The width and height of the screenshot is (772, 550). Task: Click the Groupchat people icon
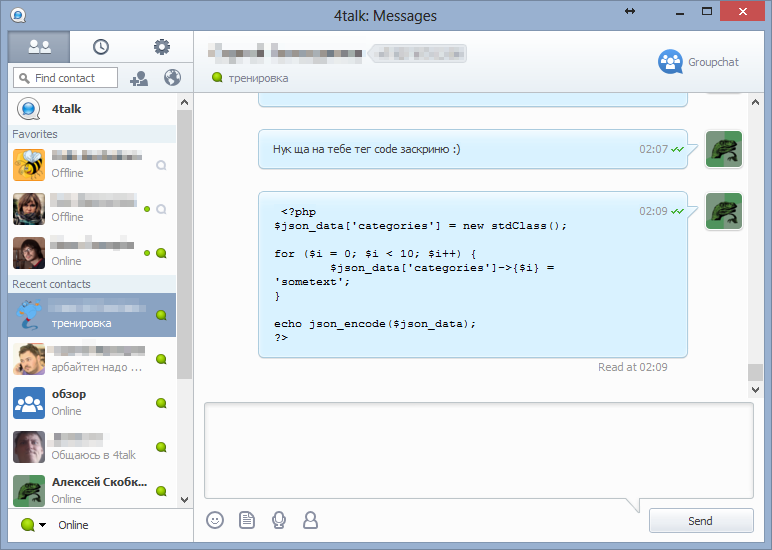coord(670,62)
